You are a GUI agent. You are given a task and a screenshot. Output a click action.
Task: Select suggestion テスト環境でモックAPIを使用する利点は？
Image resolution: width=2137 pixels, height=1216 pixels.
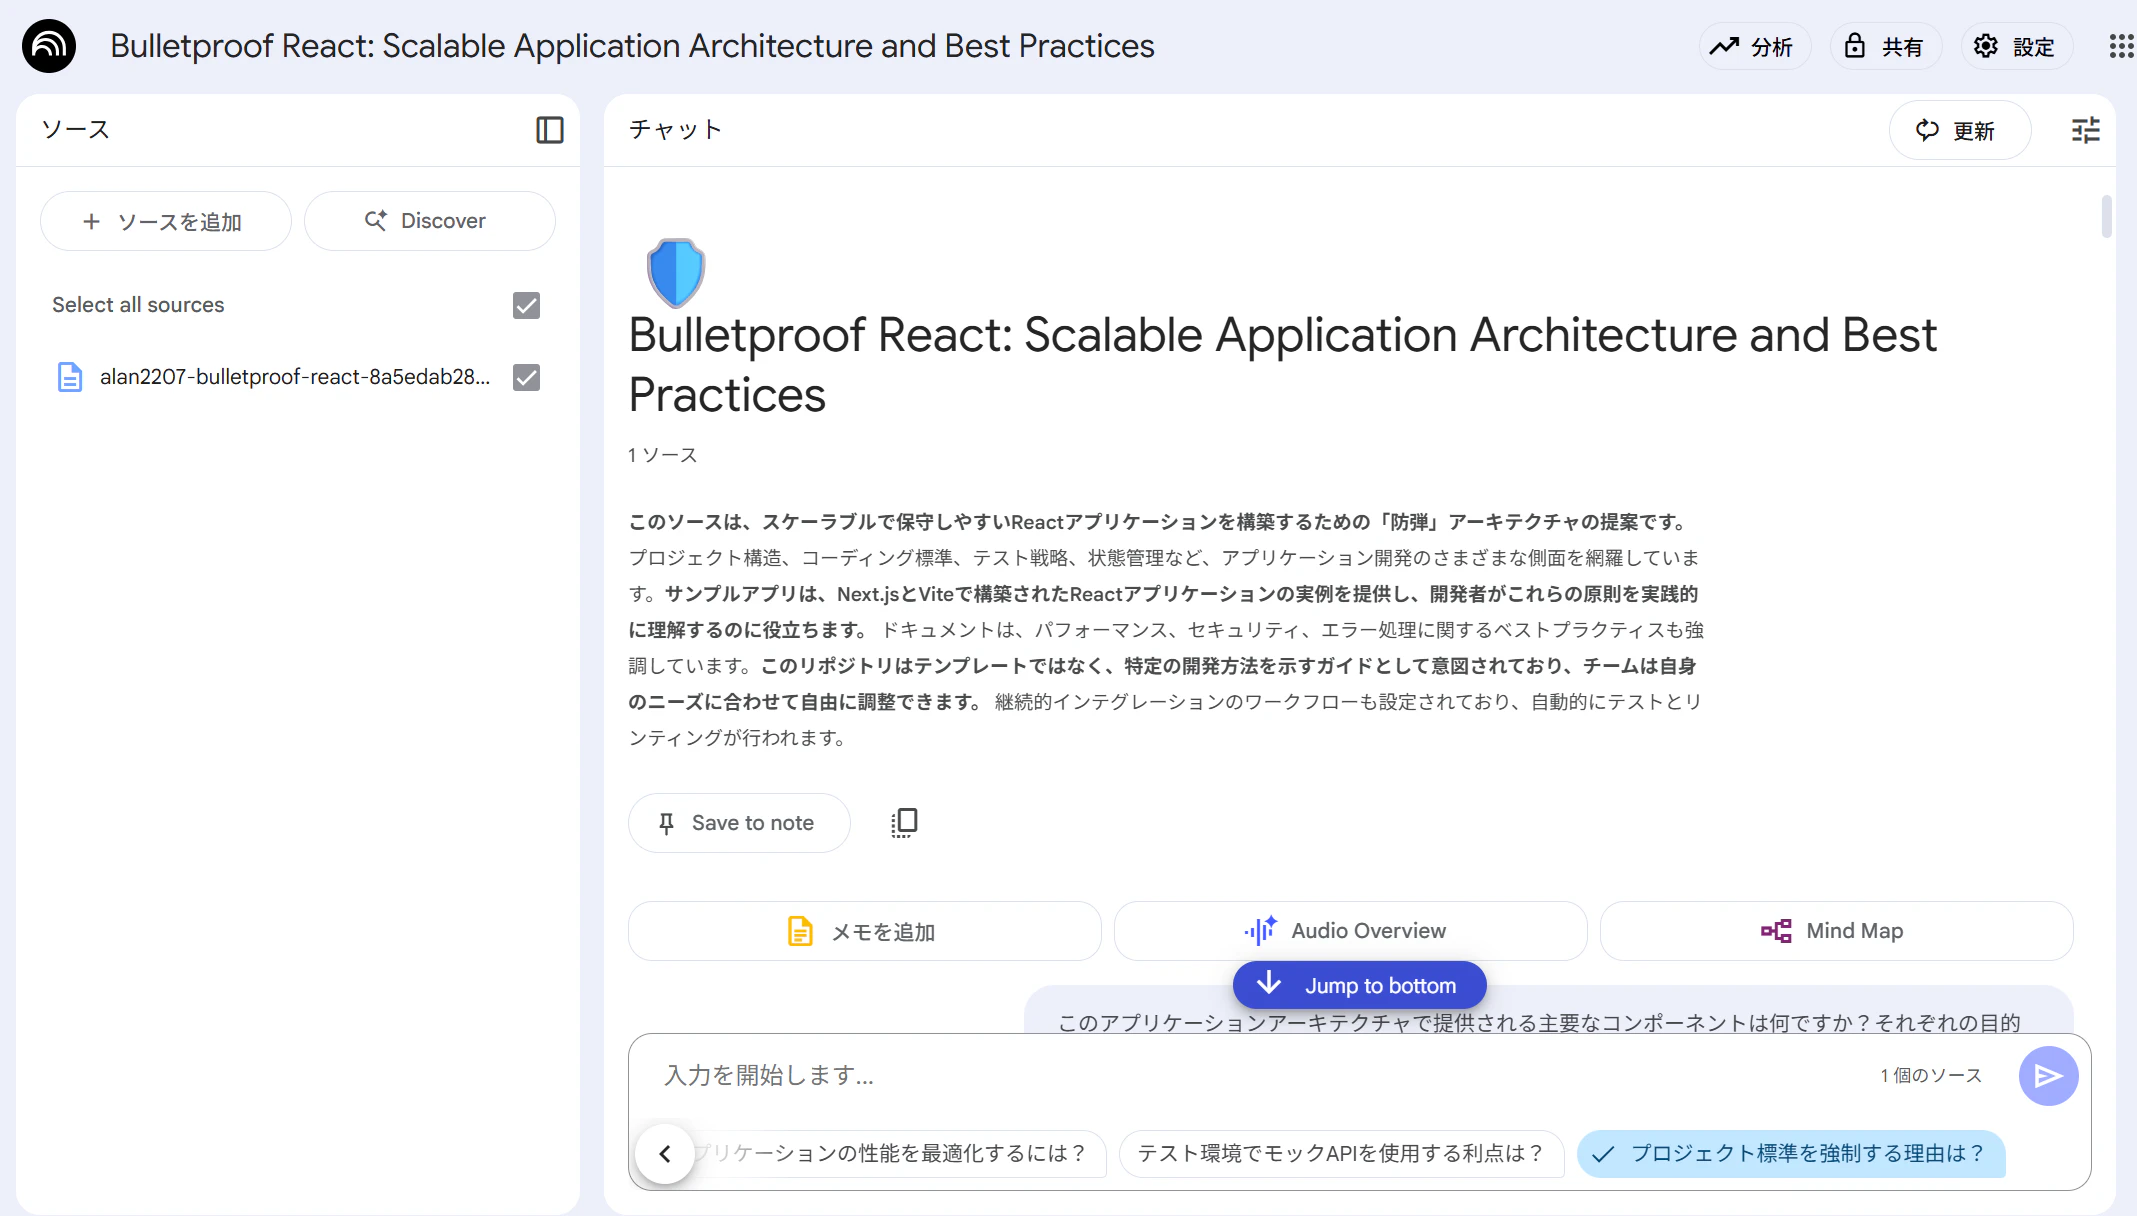1341,1154
